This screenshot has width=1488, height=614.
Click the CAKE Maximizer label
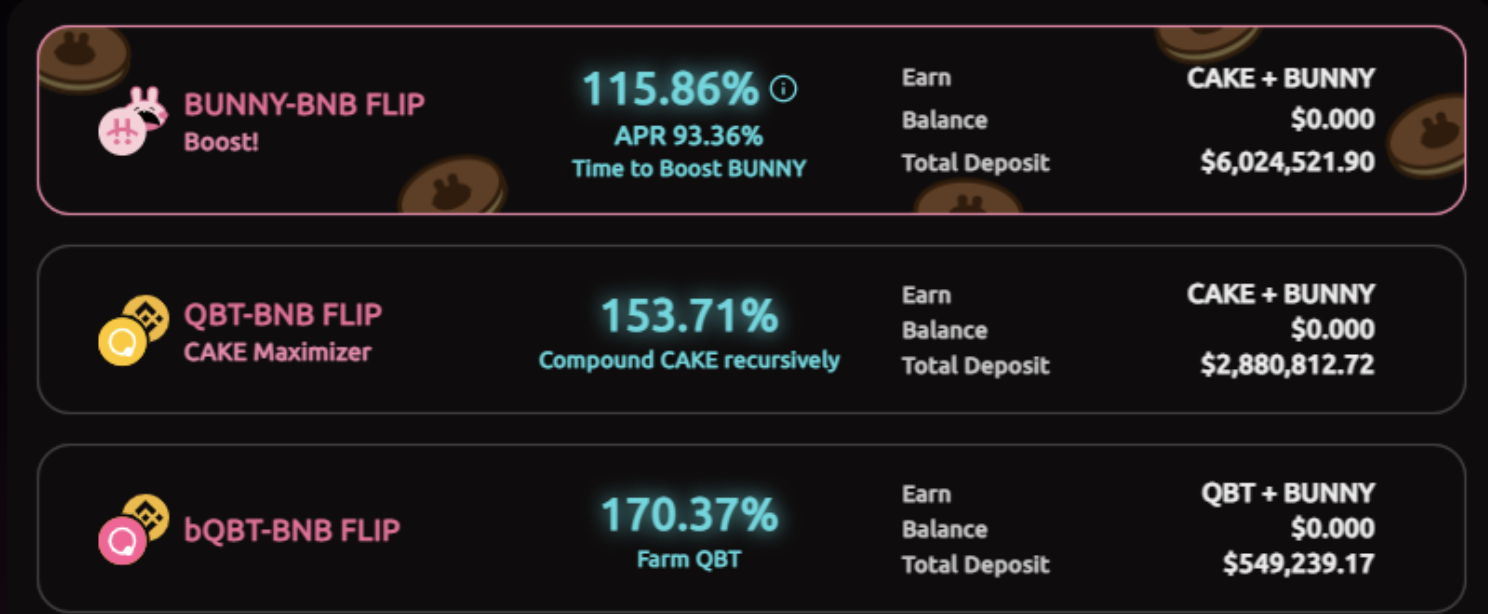tap(277, 352)
